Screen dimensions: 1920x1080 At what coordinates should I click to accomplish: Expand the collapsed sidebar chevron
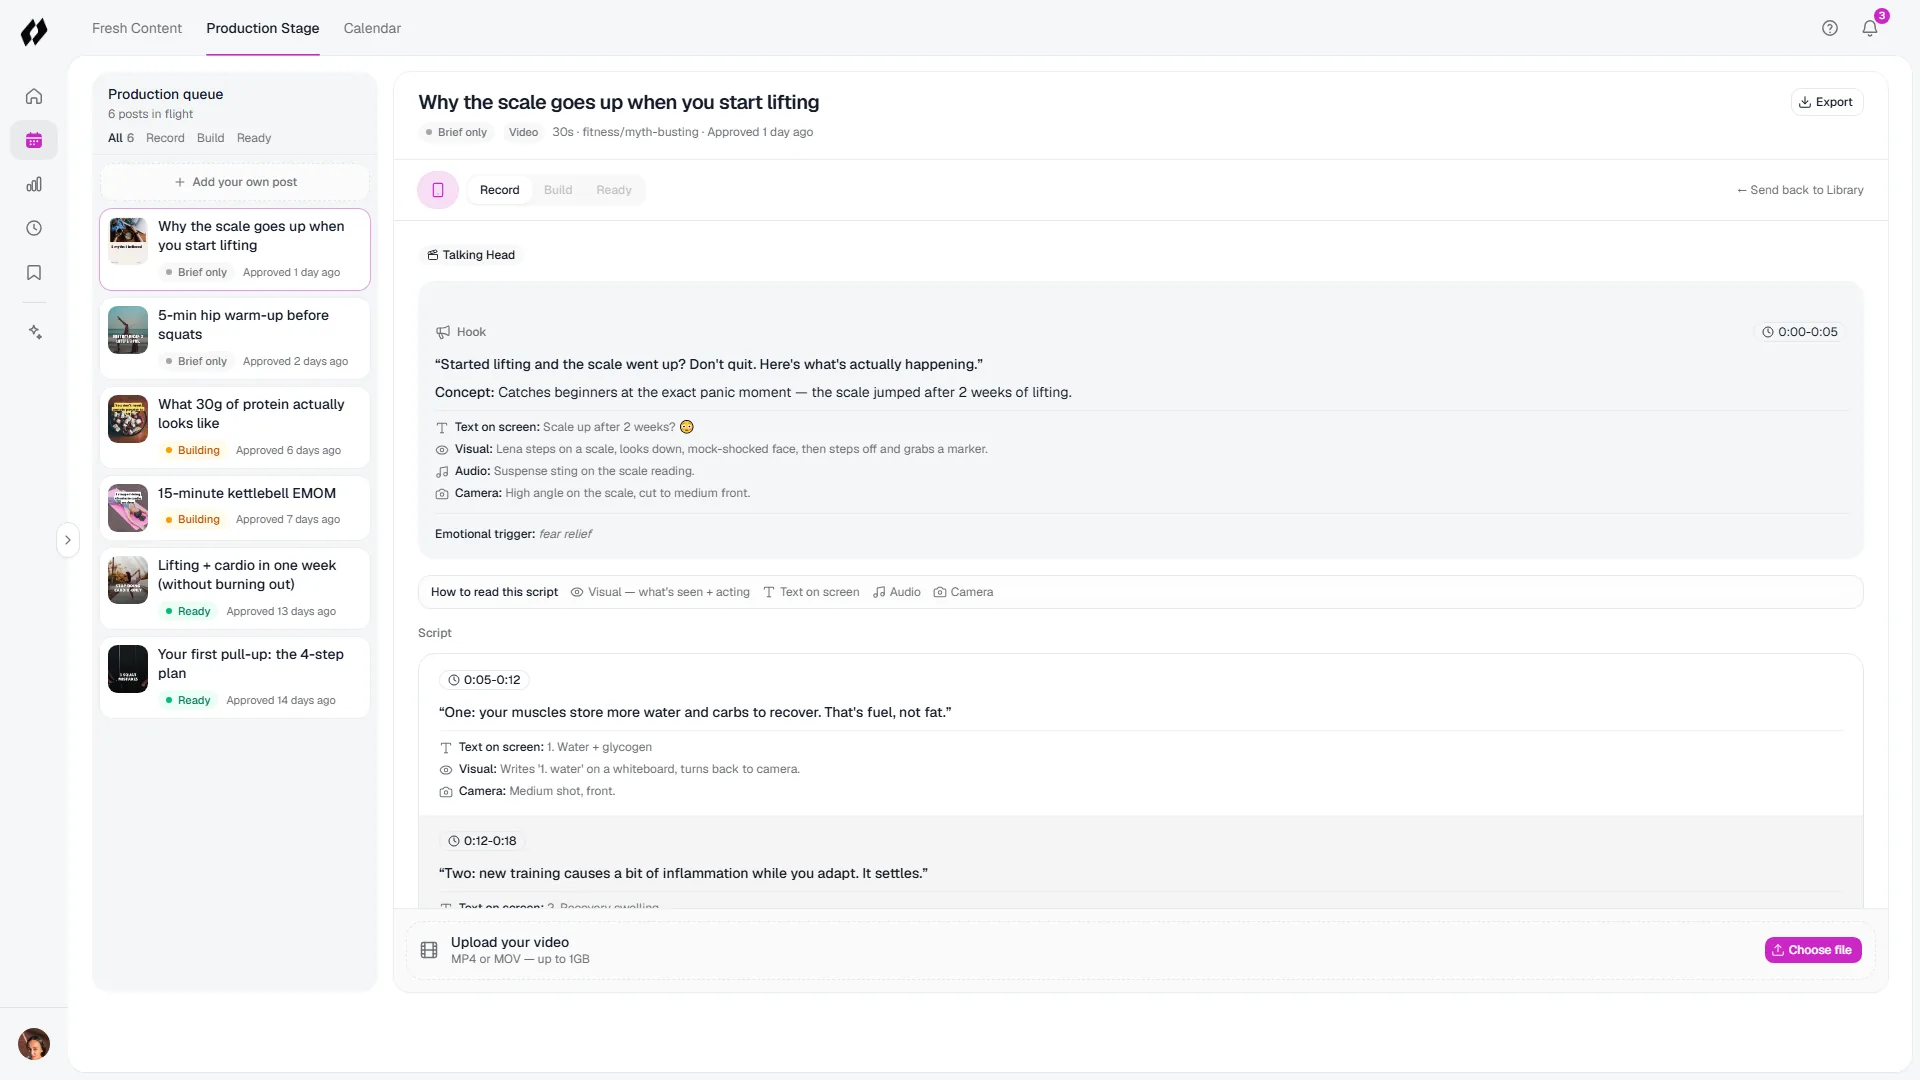point(68,540)
